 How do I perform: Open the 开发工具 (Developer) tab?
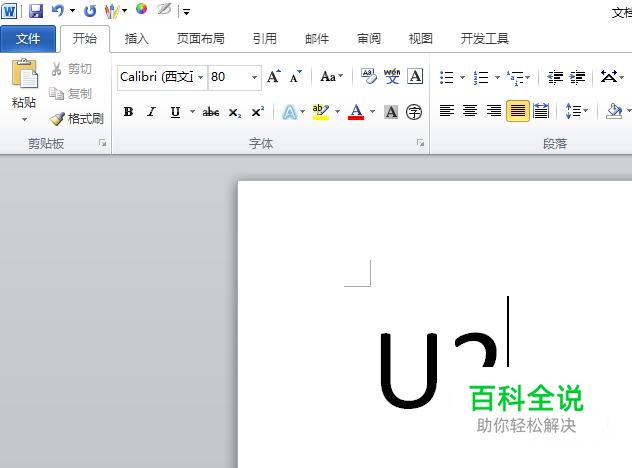click(485, 39)
